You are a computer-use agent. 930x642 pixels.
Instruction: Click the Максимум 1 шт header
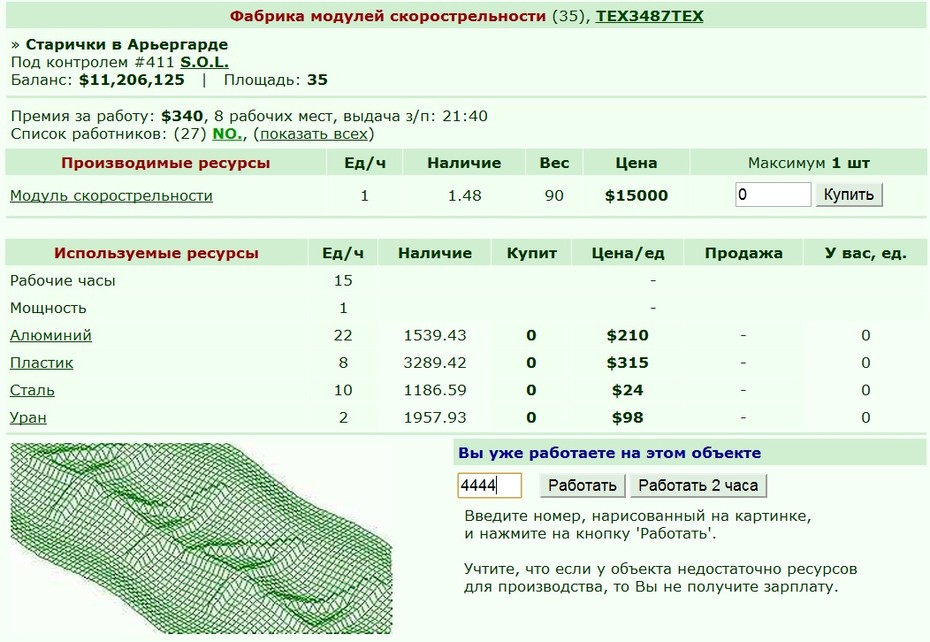click(808, 163)
